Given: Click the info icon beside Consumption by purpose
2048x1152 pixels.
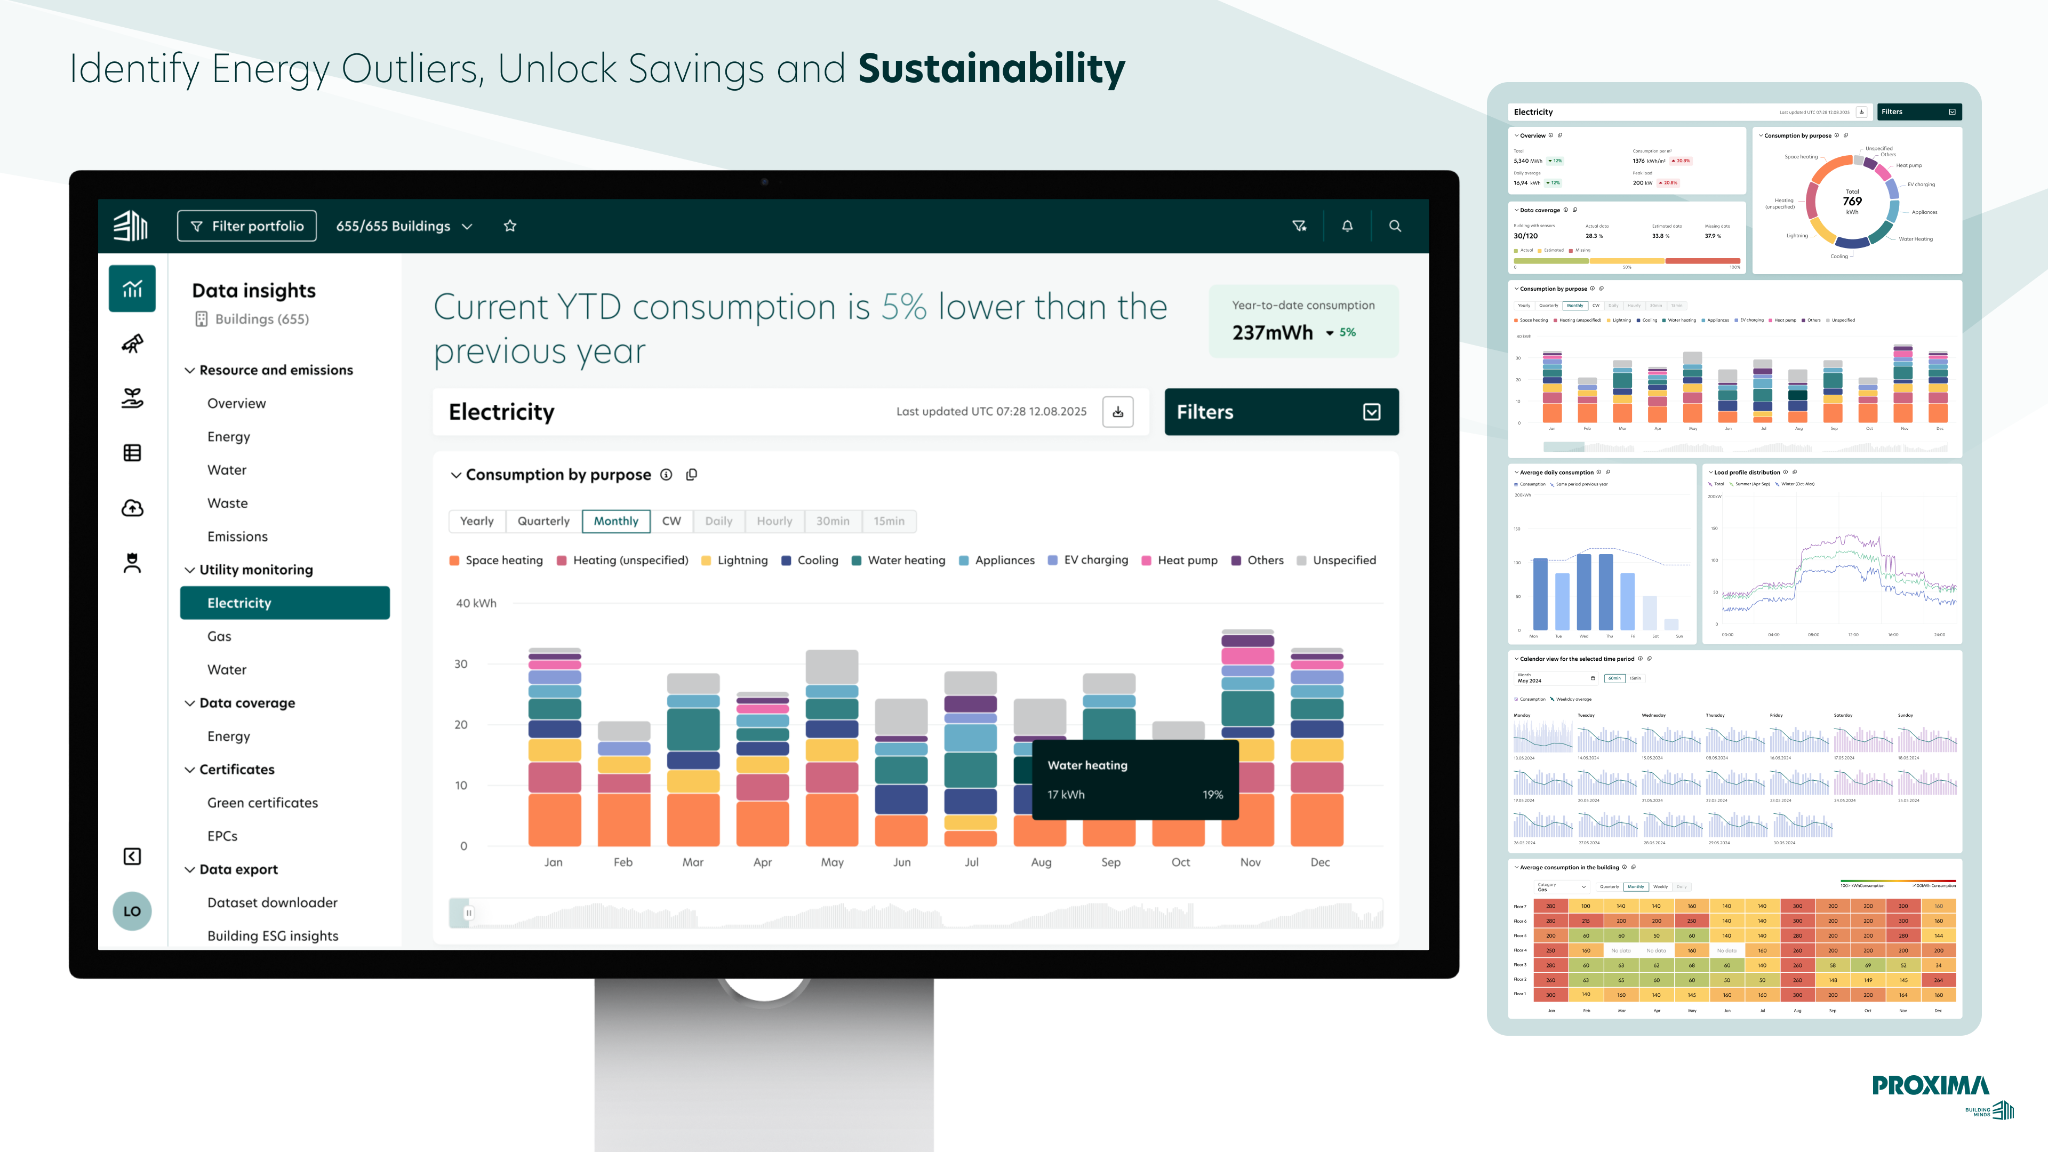Looking at the screenshot, I should (x=666, y=475).
